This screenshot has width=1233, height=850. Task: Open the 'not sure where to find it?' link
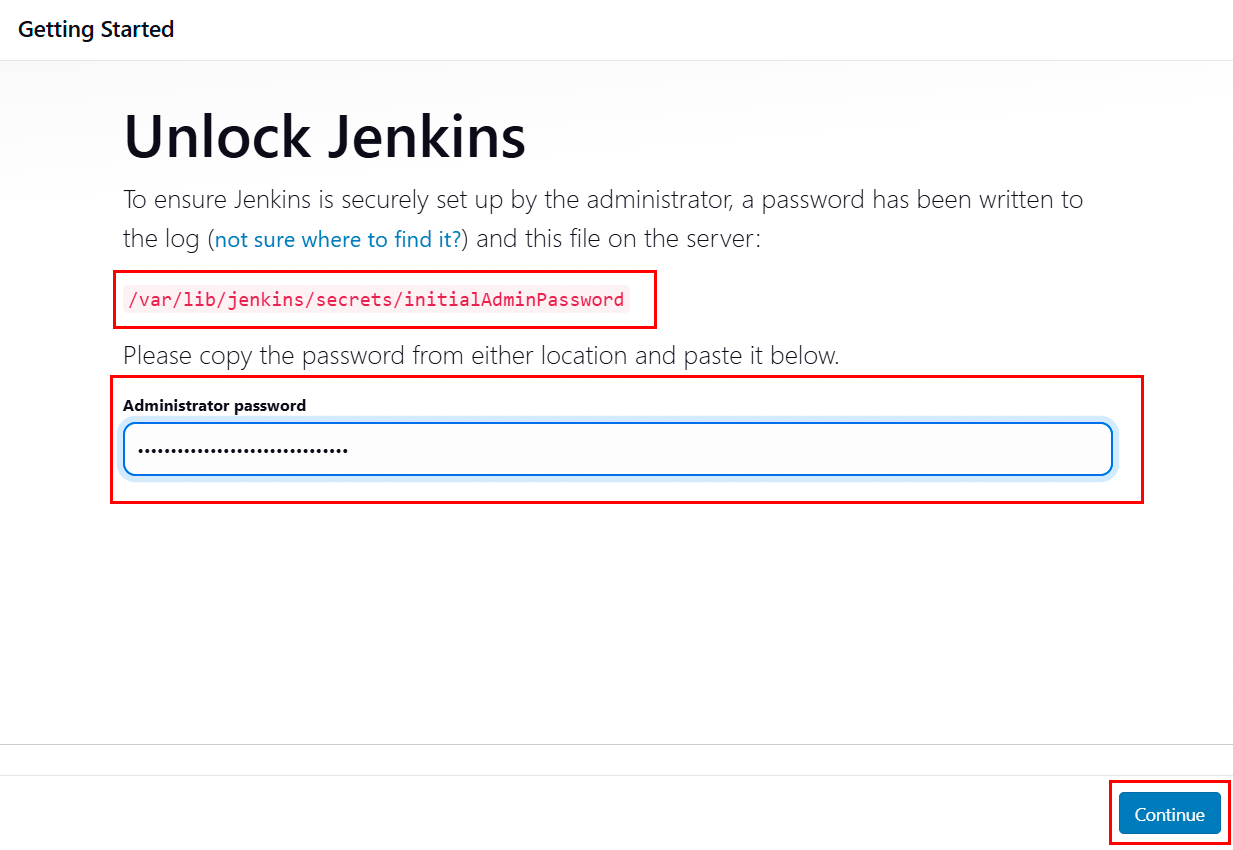tap(338, 240)
